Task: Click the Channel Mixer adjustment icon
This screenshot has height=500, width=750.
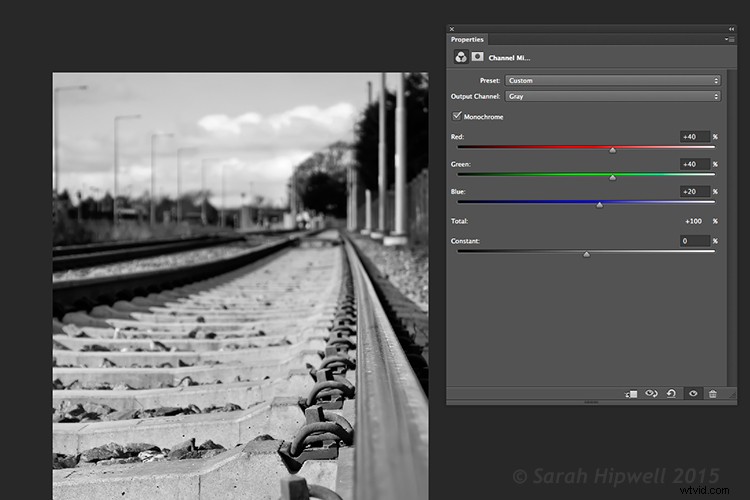Action: click(x=461, y=57)
